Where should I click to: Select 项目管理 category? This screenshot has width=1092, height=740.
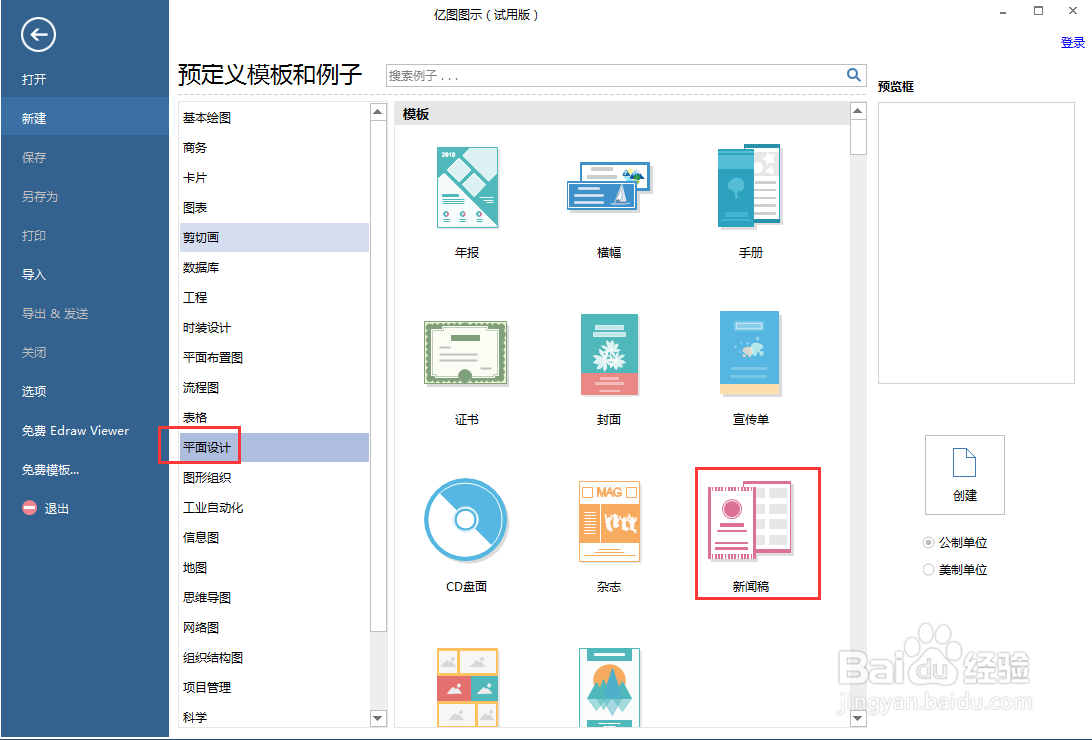[x=274, y=686]
